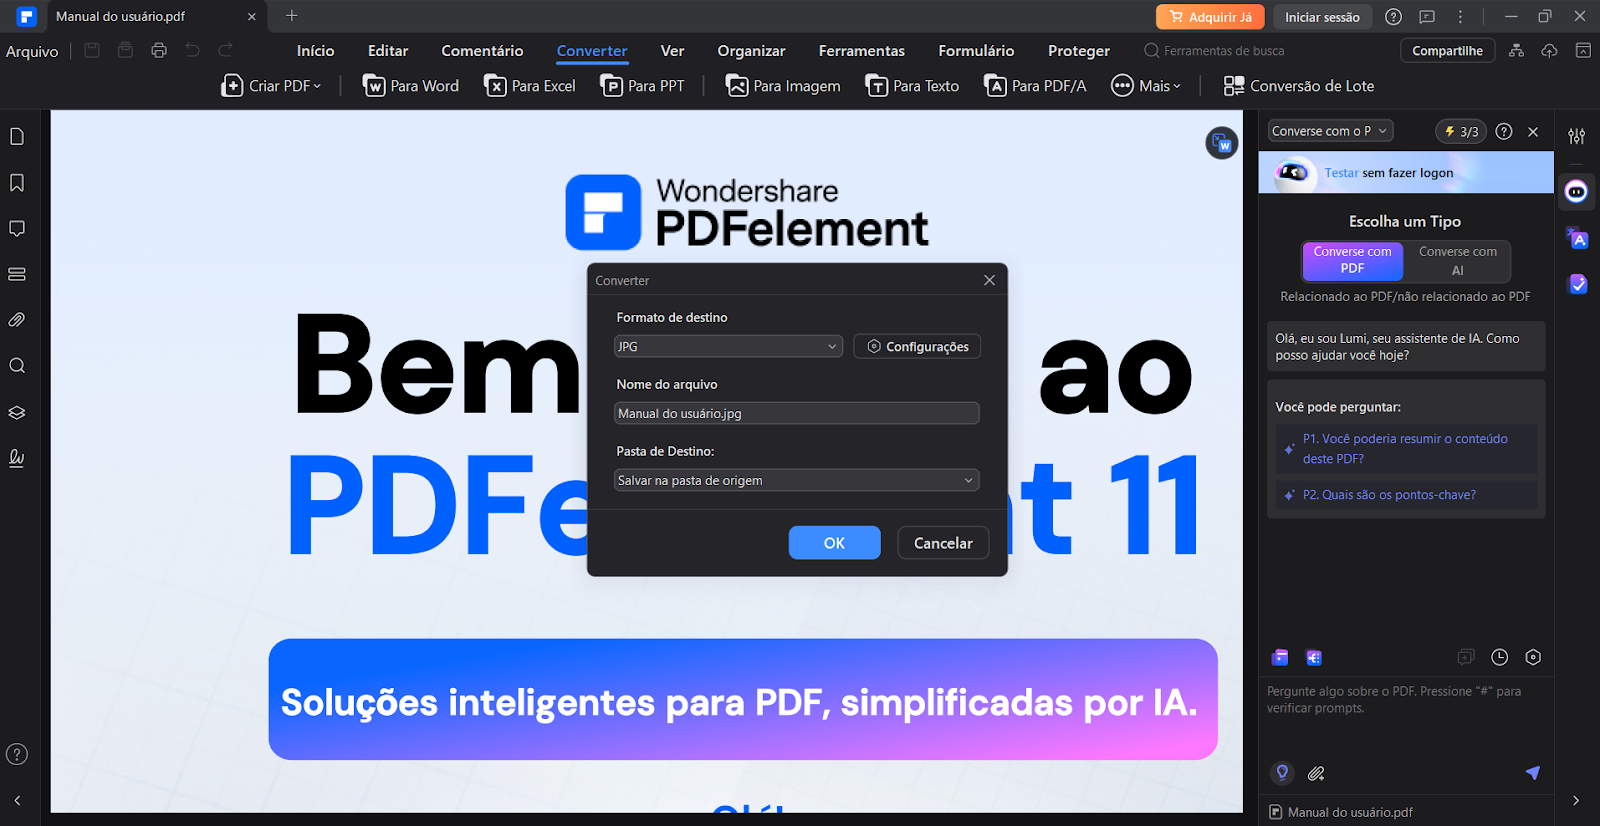Open the layers panel icon

pos(17,412)
